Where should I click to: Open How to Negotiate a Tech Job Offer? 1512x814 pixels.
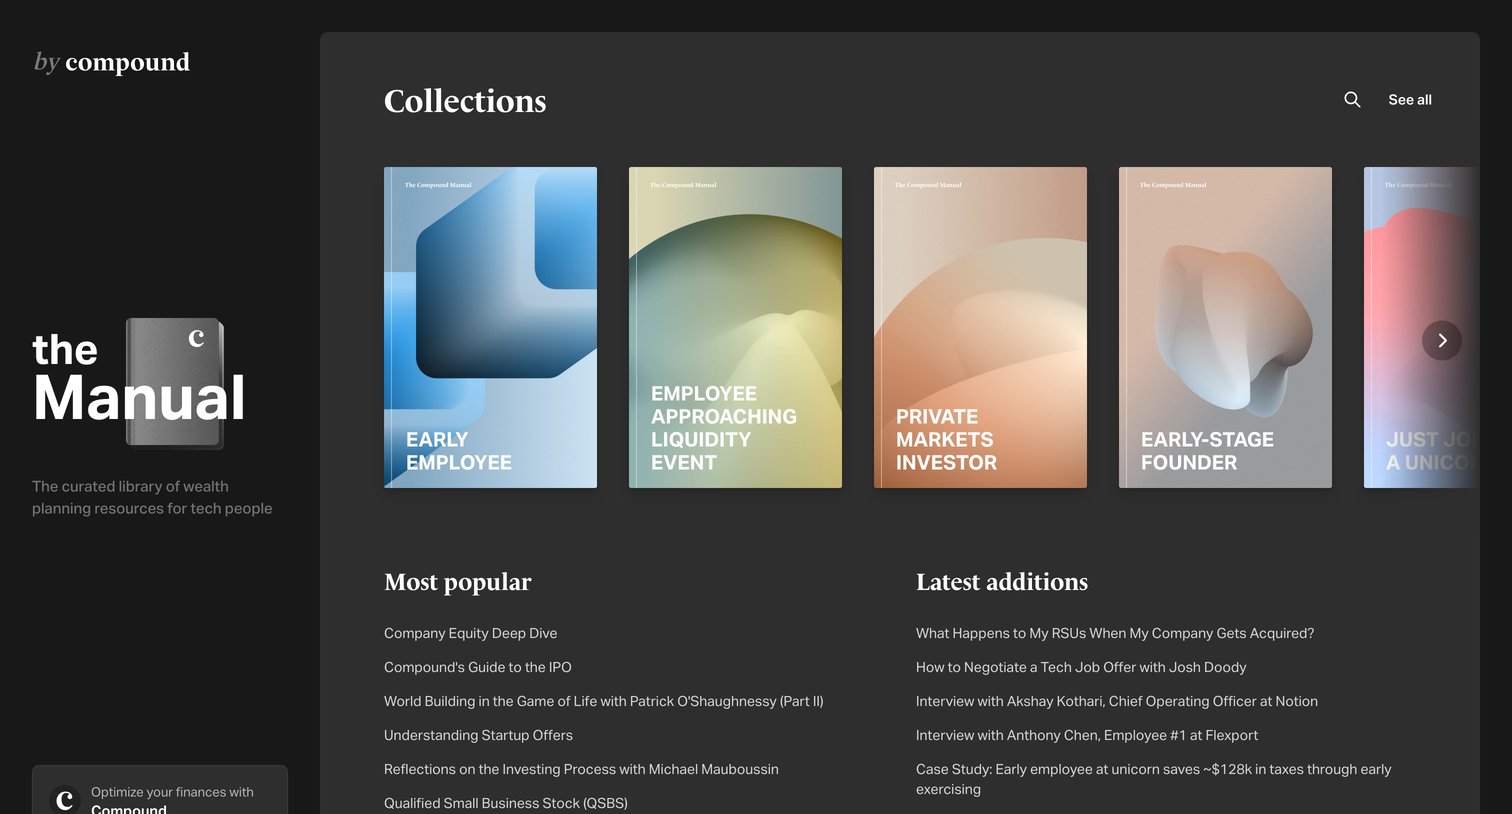[x=1081, y=667]
